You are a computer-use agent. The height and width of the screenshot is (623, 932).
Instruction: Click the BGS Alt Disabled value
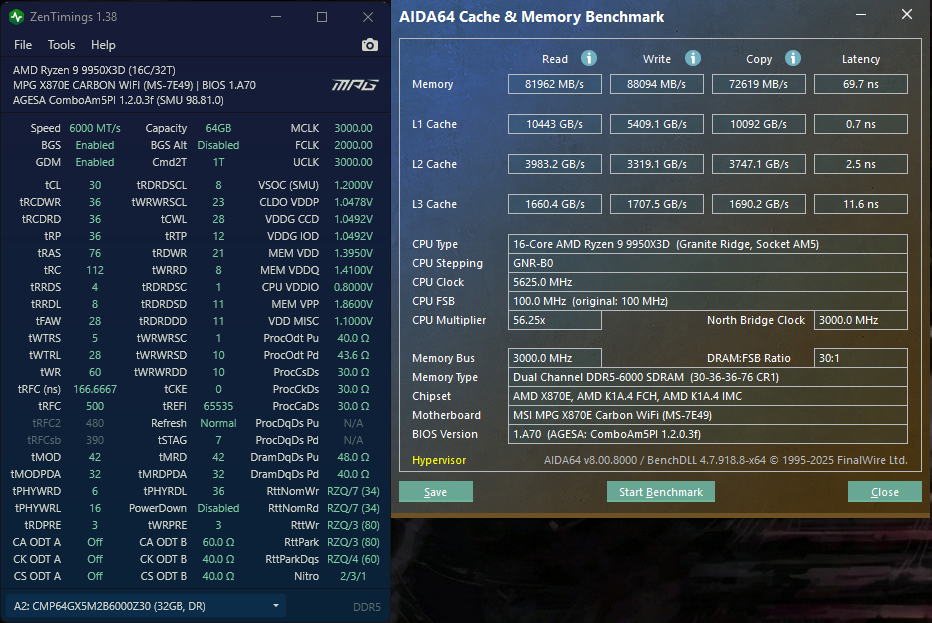[x=218, y=145]
